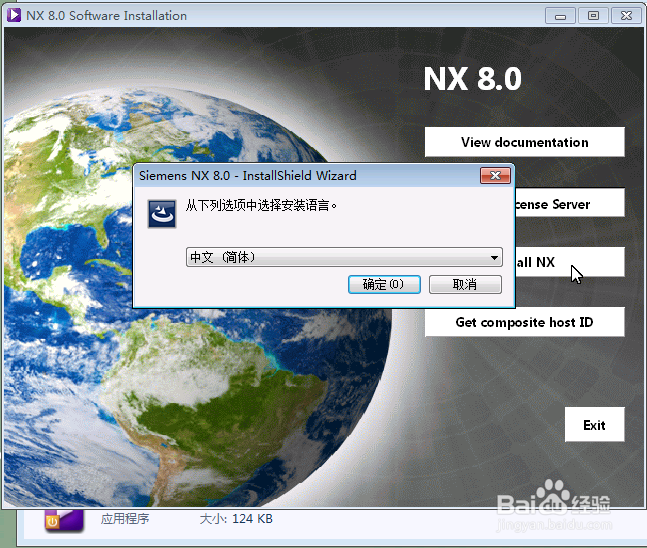Click the NX 8.0 heading text

(x=473, y=79)
